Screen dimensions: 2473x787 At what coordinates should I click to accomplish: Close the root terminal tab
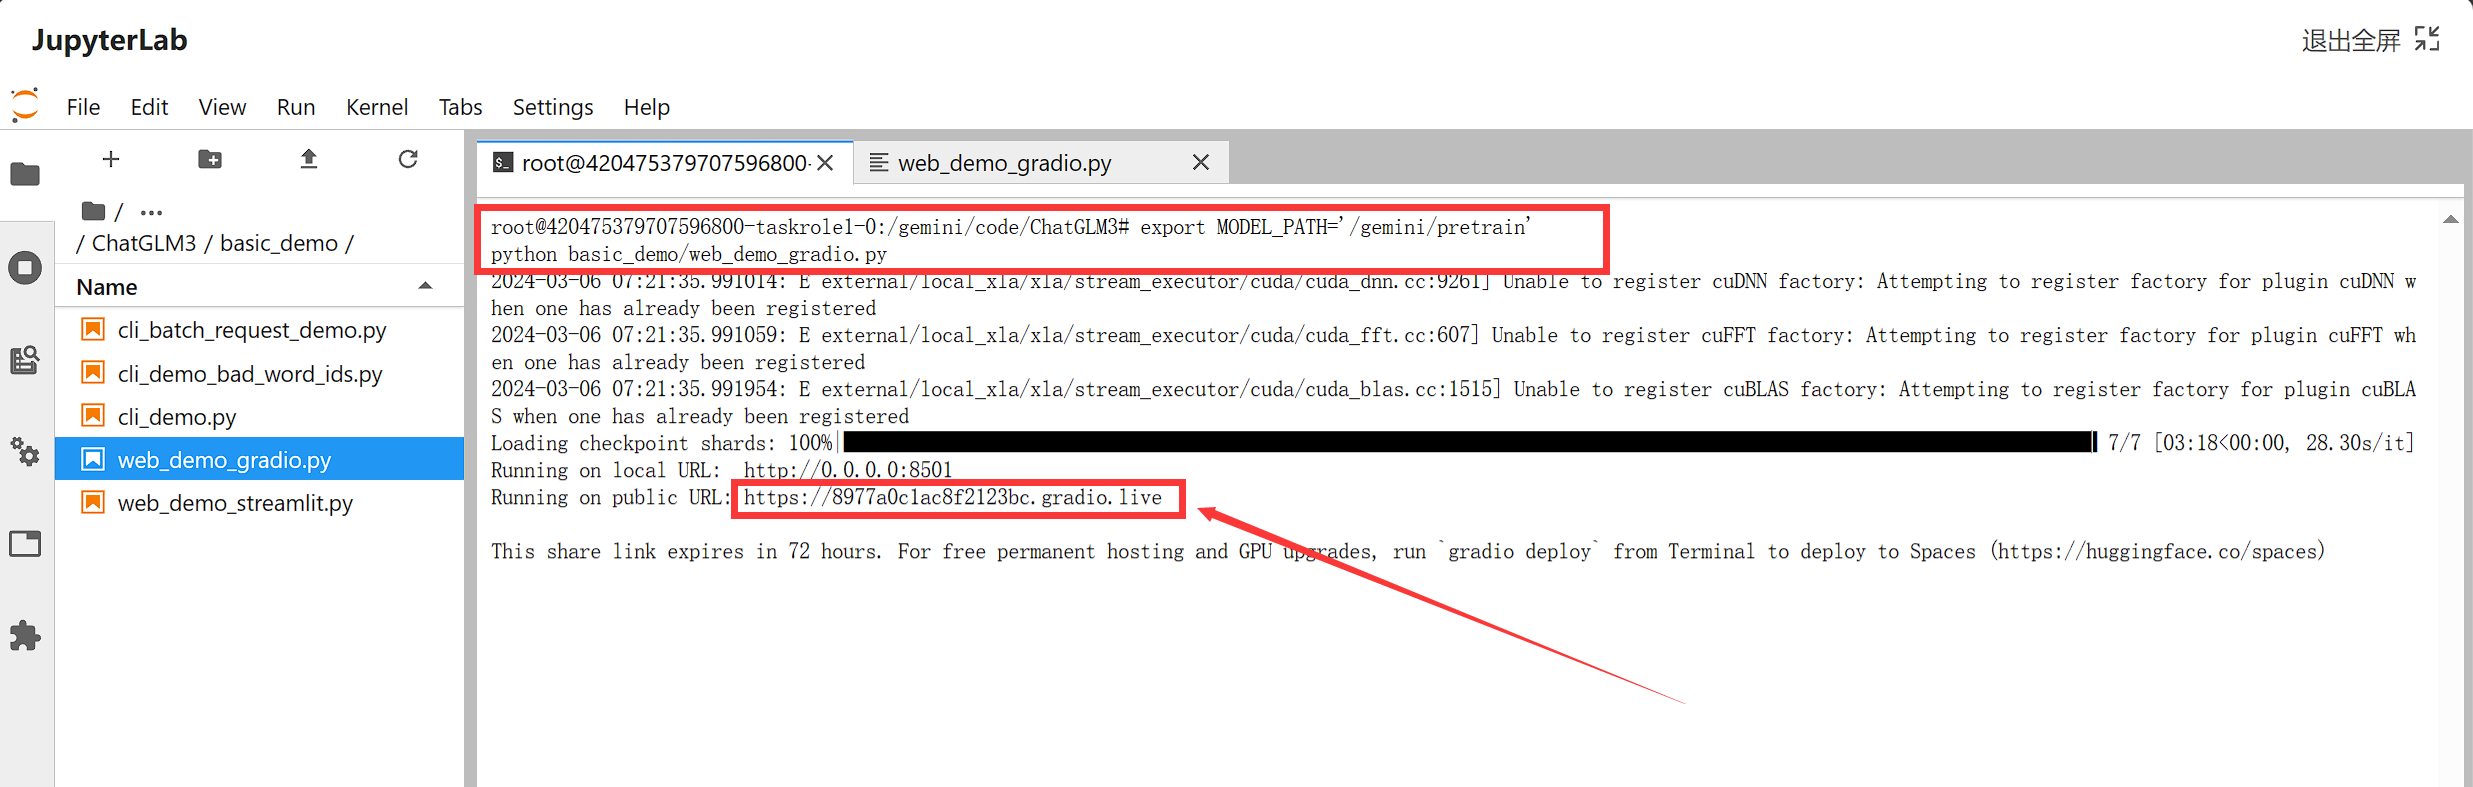point(825,163)
